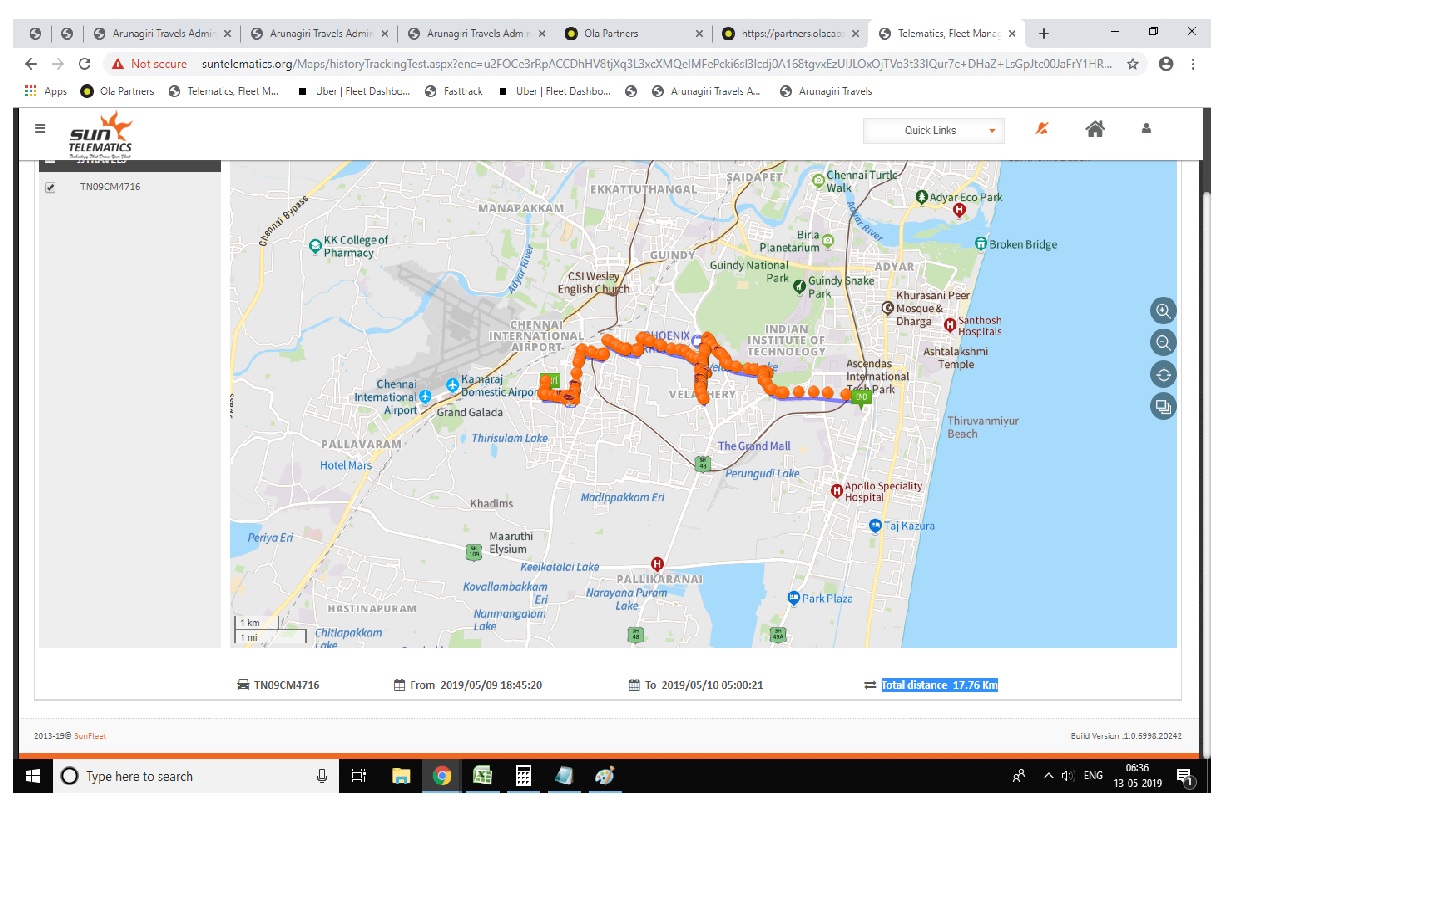This screenshot has width=1440, height=900.
Task: Click the Not secure site warning
Action: coord(150,64)
